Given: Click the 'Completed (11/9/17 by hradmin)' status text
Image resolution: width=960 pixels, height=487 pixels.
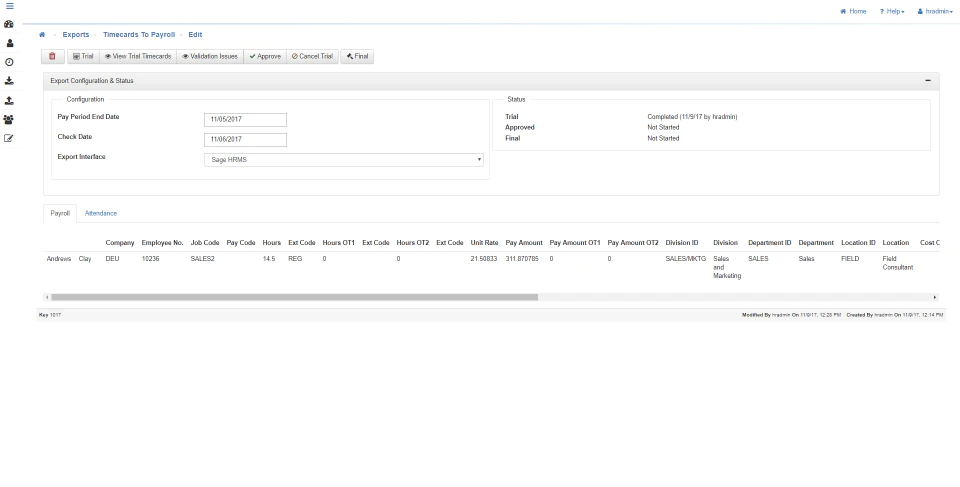Looking at the screenshot, I should coord(692,117).
